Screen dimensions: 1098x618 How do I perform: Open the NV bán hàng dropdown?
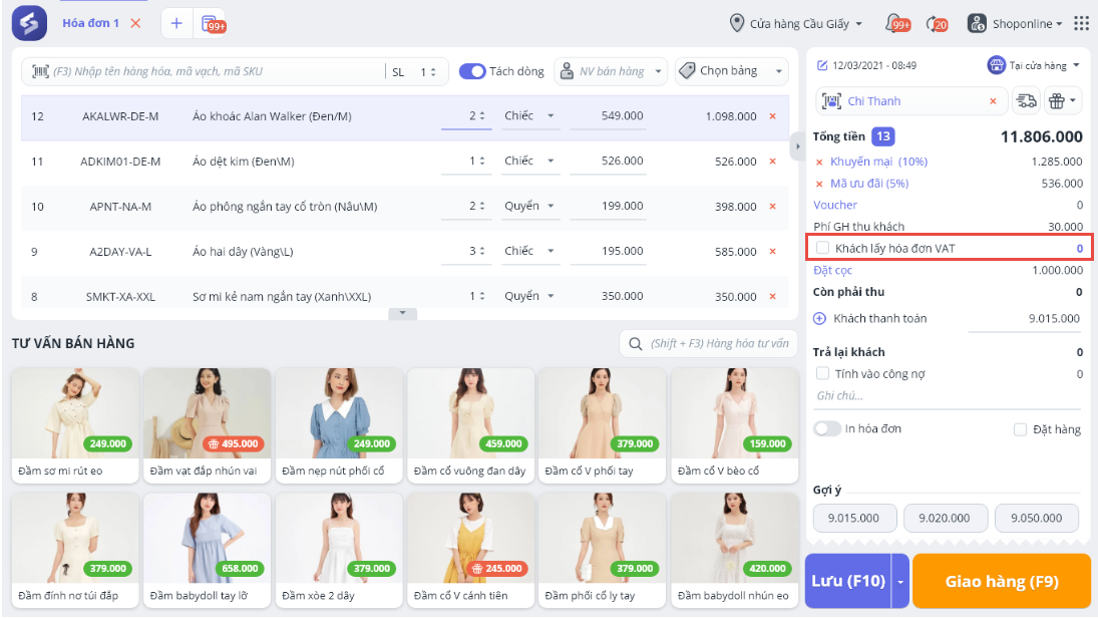click(x=610, y=71)
